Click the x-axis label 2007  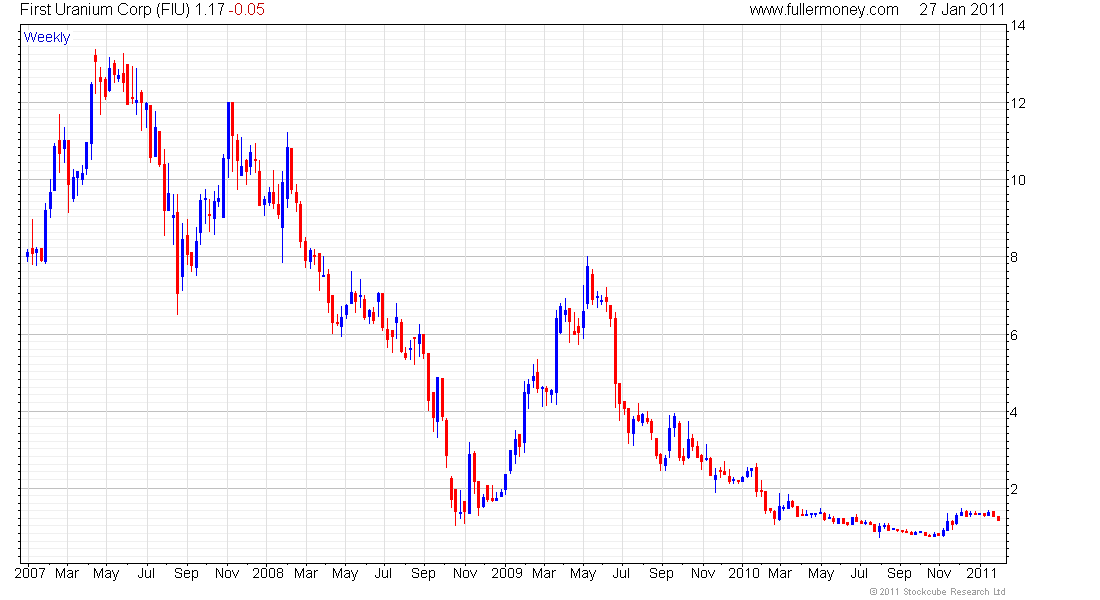point(30,573)
